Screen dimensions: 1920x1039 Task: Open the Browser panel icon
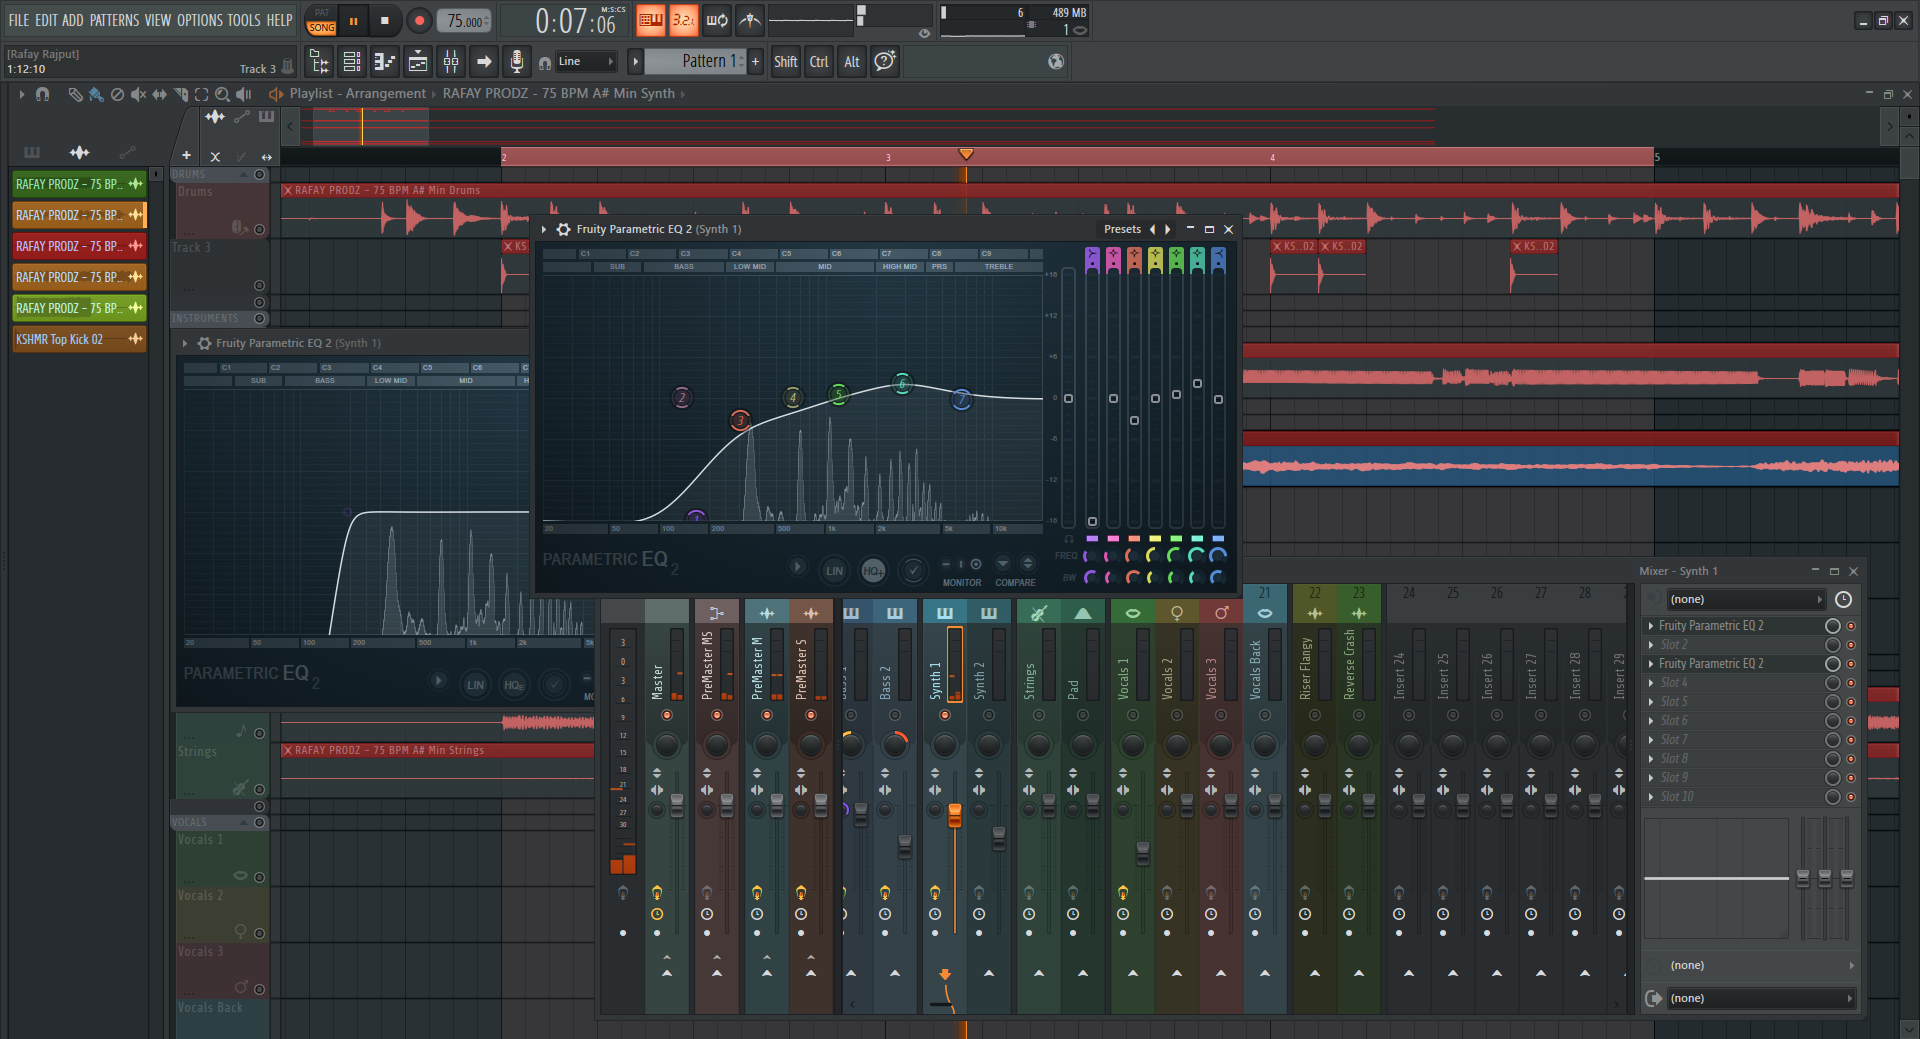pyautogui.click(x=319, y=62)
